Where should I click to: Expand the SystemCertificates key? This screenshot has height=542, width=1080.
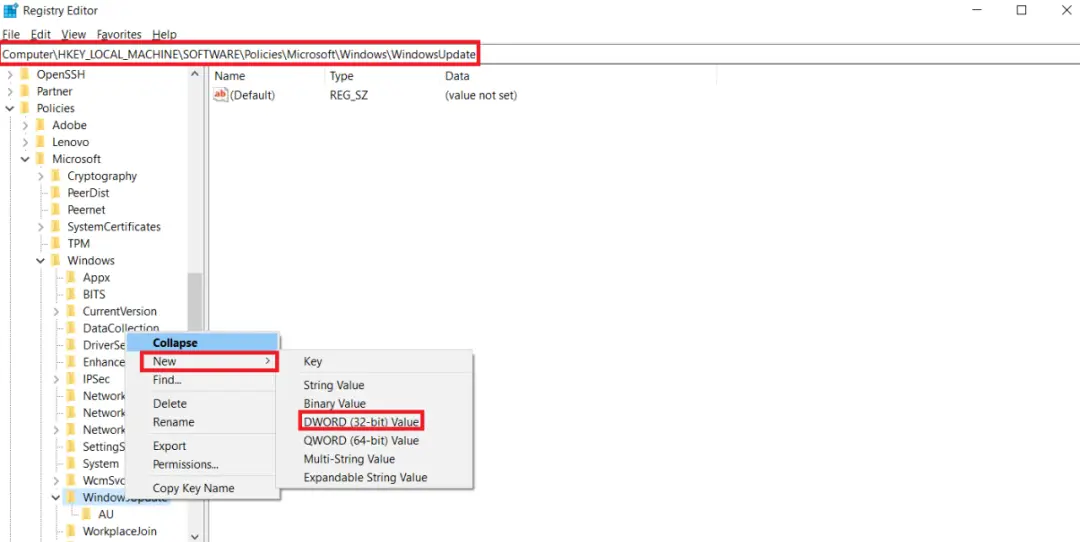point(41,227)
